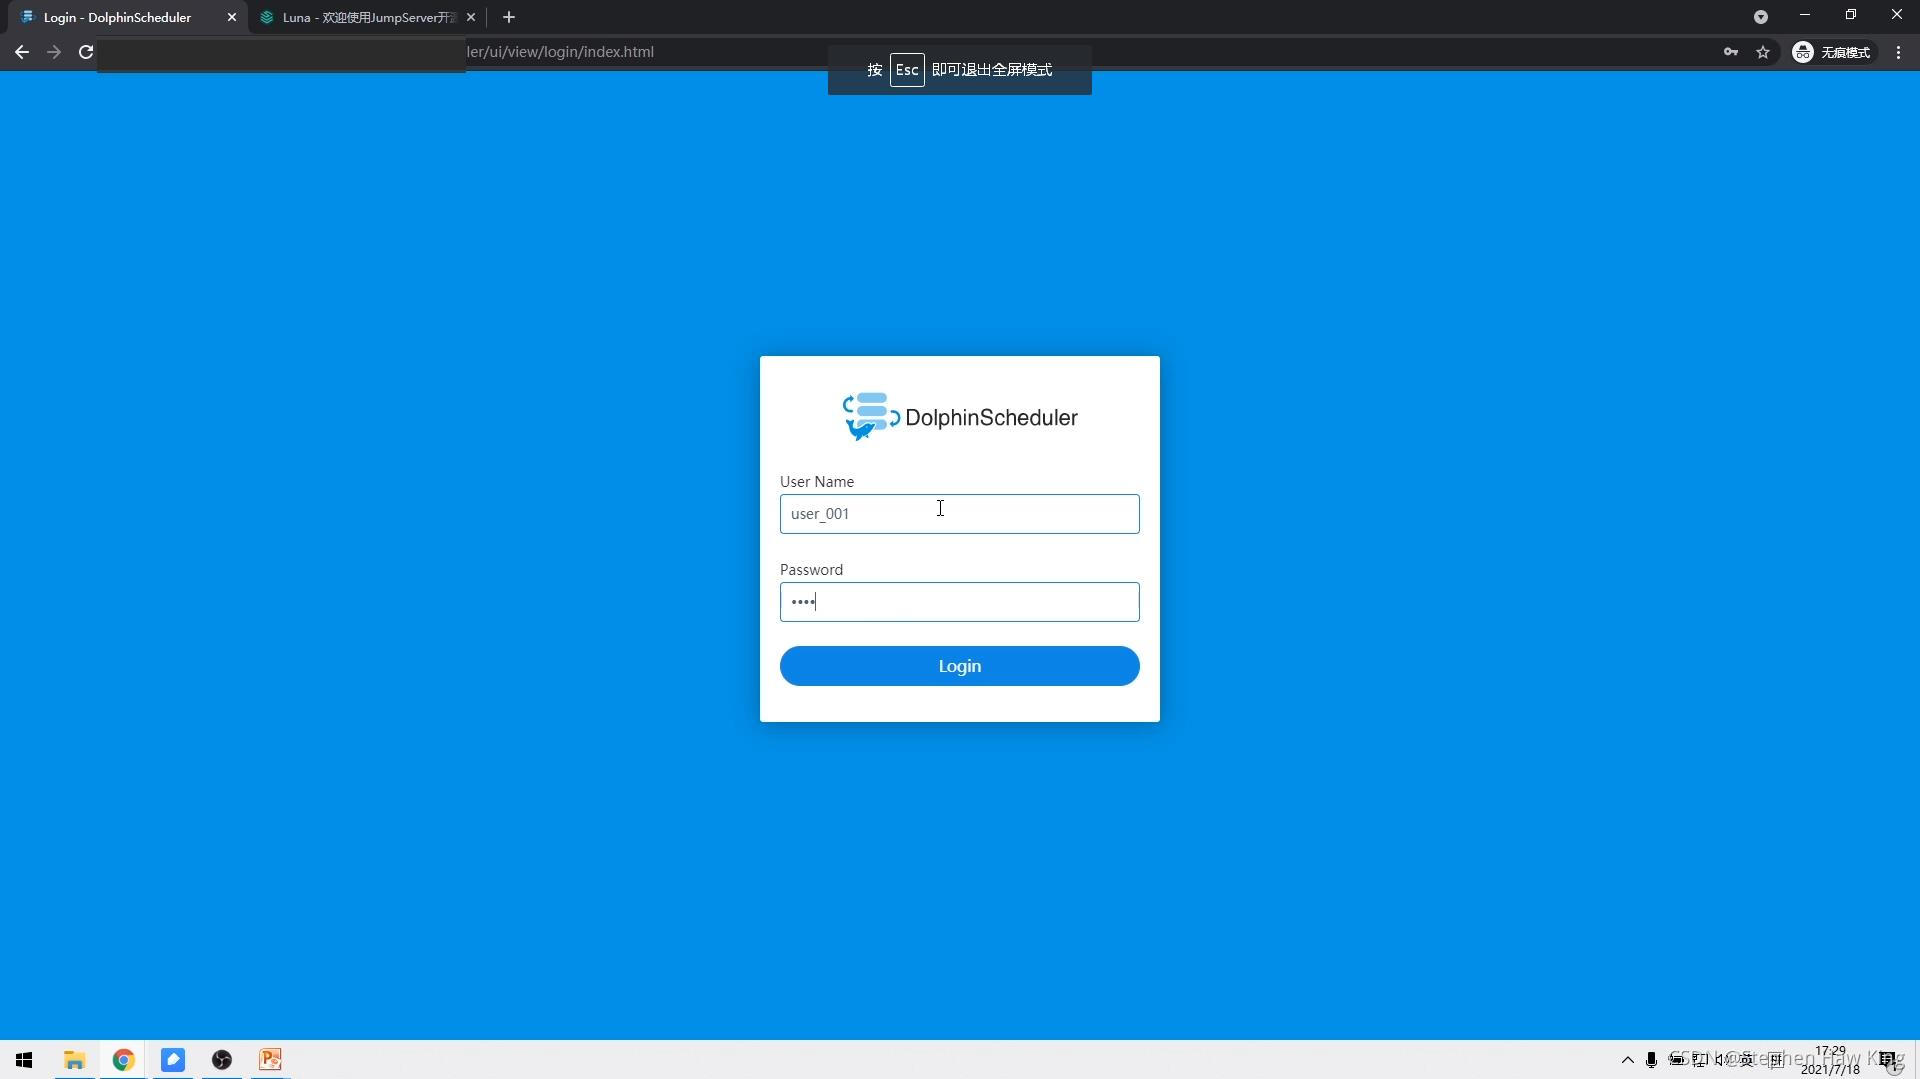The width and height of the screenshot is (1920, 1079).
Task: Open File Explorer from taskbar
Action: (x=74, y=1060)
